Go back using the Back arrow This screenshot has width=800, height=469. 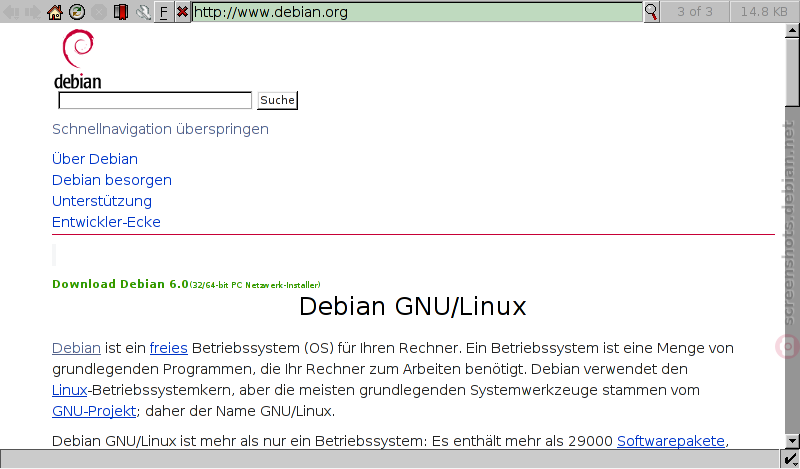11,12
